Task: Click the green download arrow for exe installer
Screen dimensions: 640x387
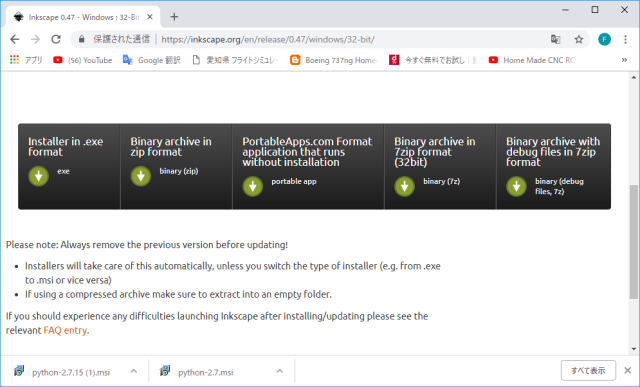Action: click(39, 176)
